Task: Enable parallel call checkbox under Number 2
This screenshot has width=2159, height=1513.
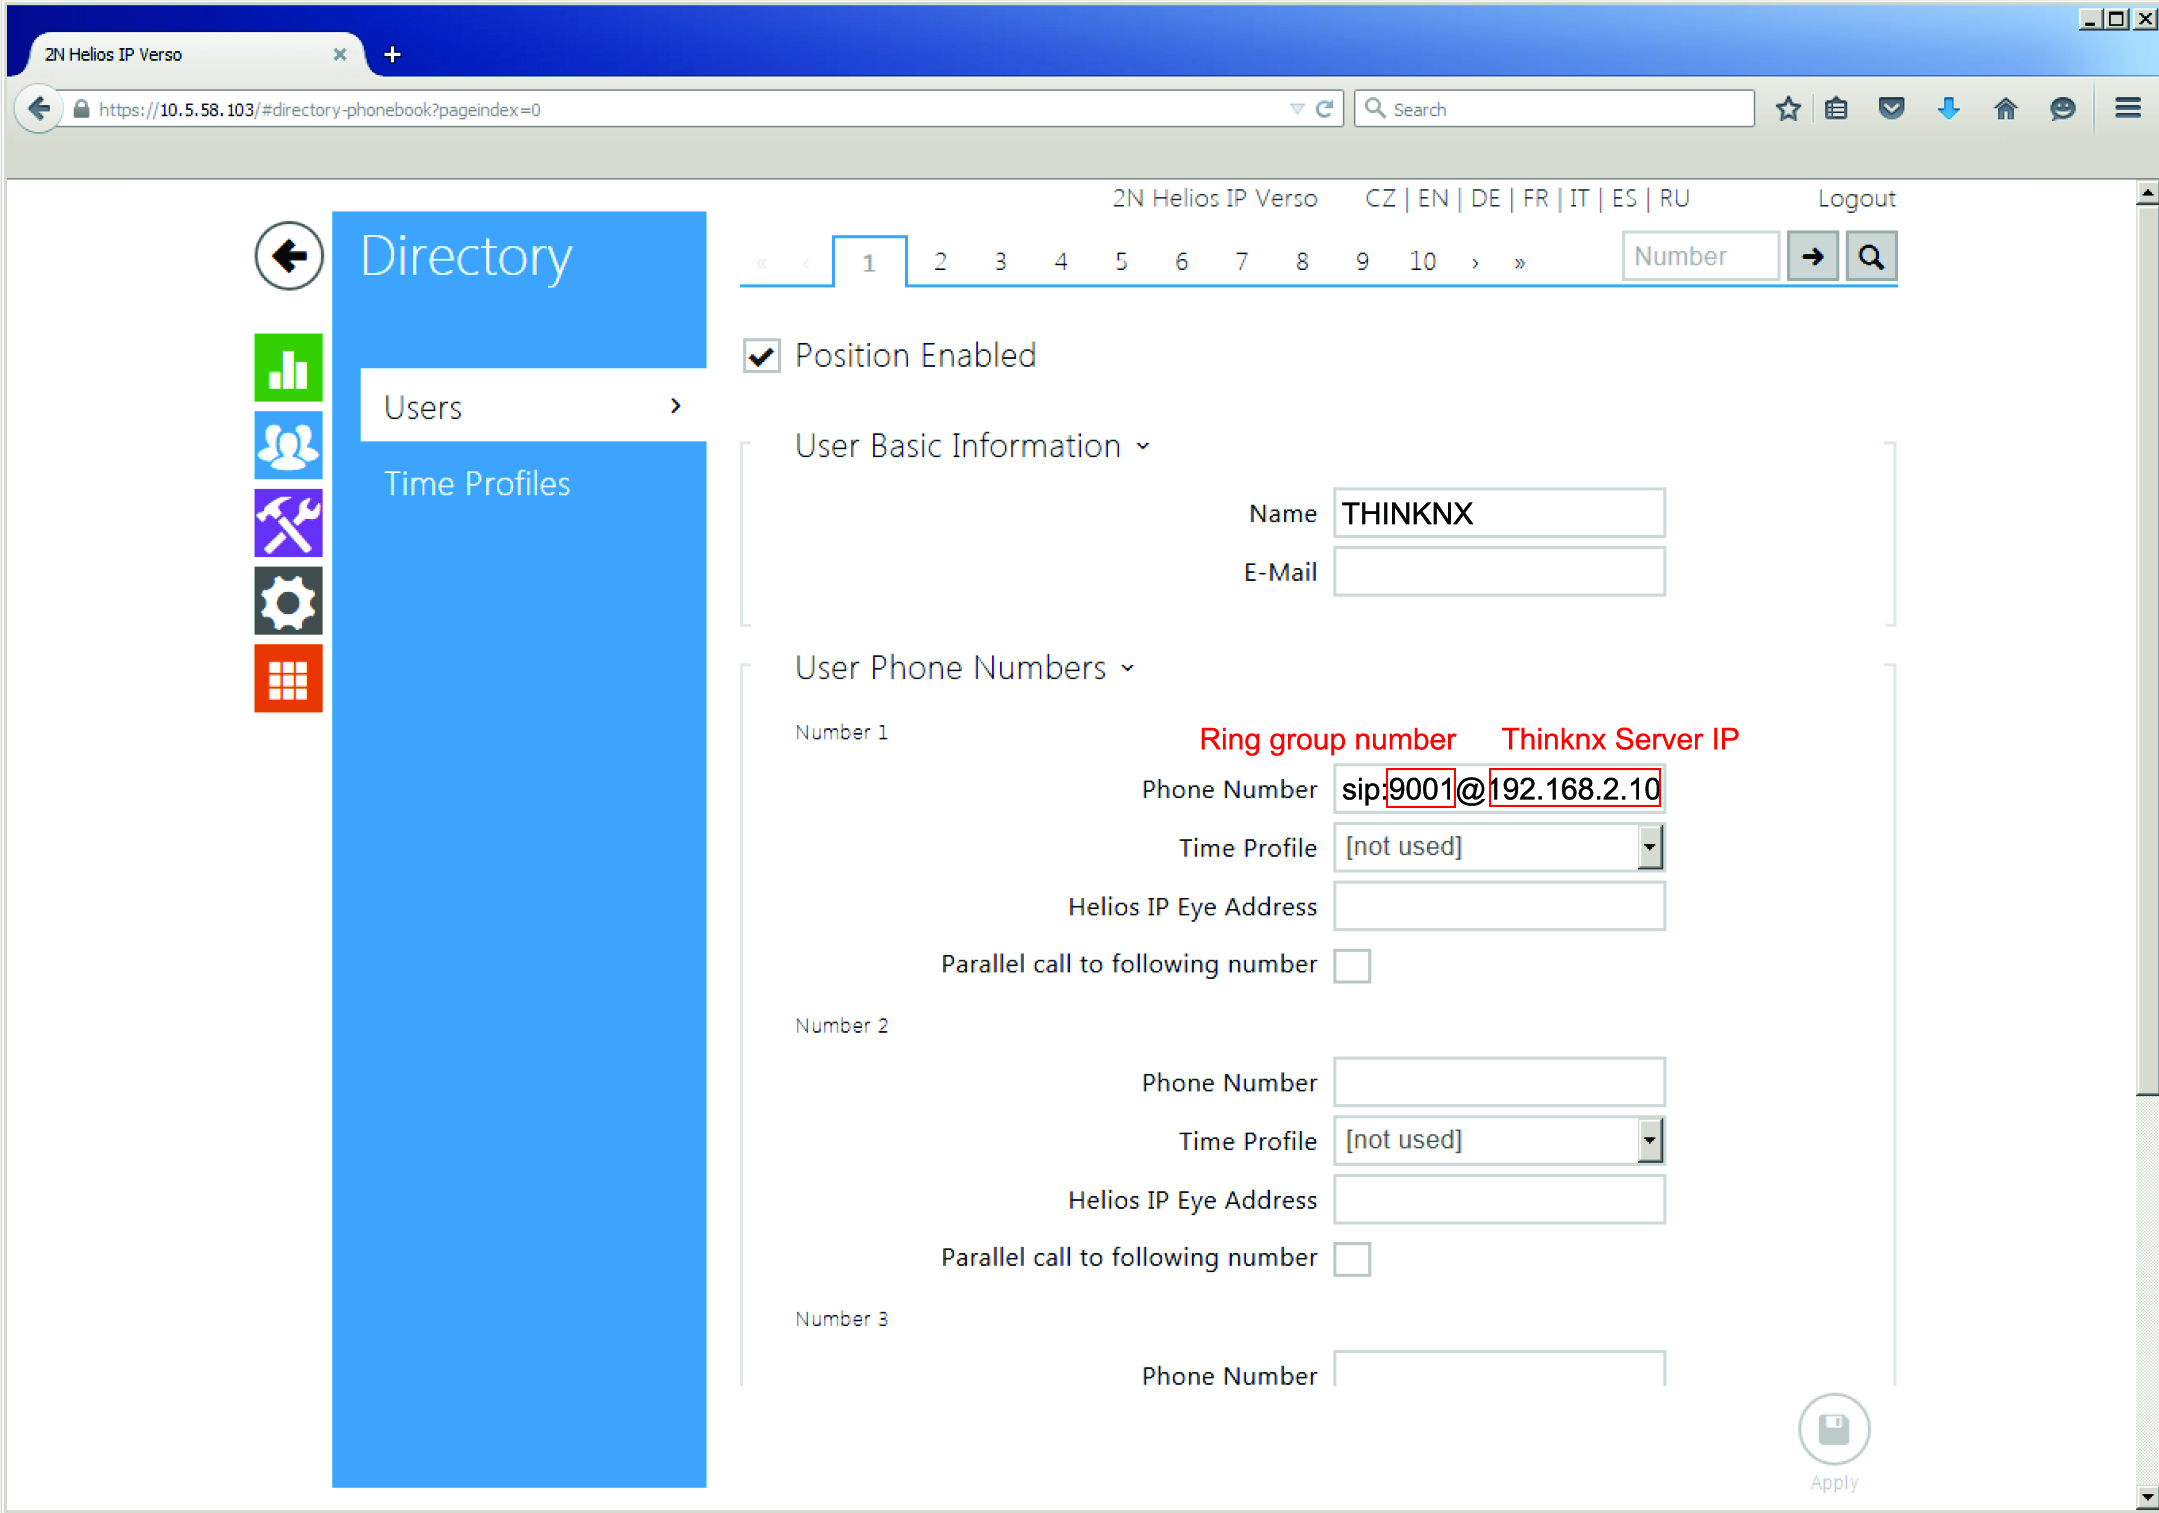Action: (1351, 1259)
